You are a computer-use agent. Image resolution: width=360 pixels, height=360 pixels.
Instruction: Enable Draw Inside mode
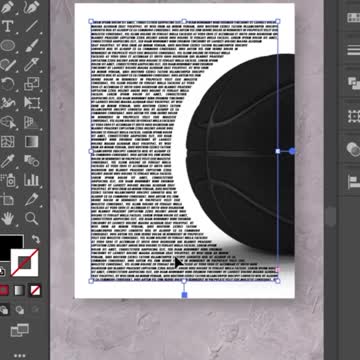click(x=35, y=310)
